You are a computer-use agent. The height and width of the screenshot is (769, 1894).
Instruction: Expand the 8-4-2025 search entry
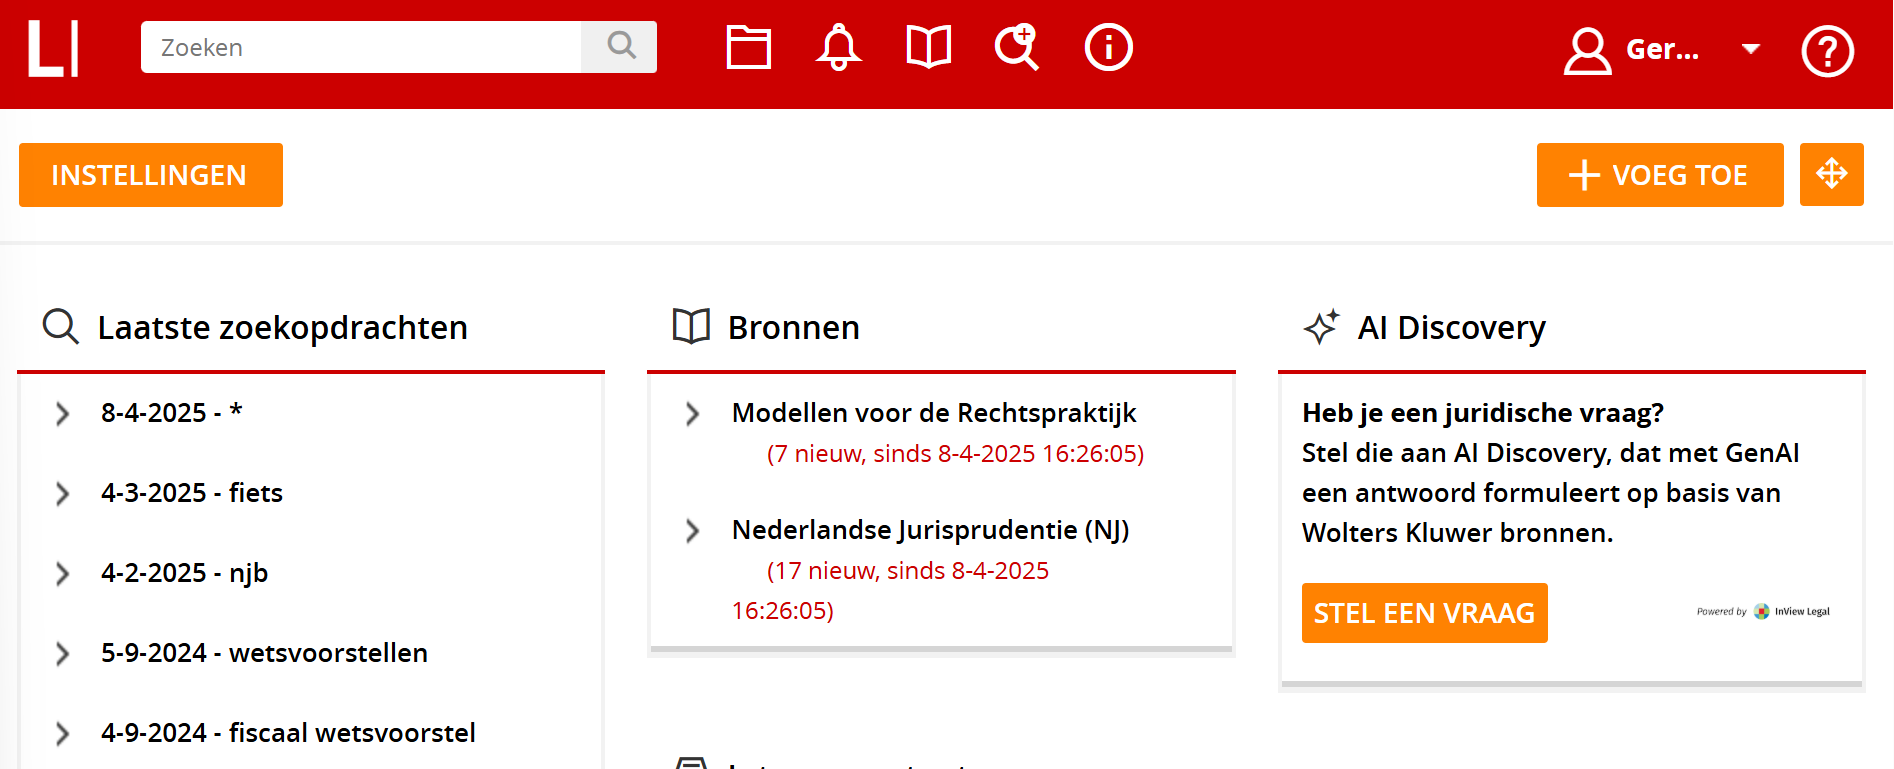(x=63, y=414)
